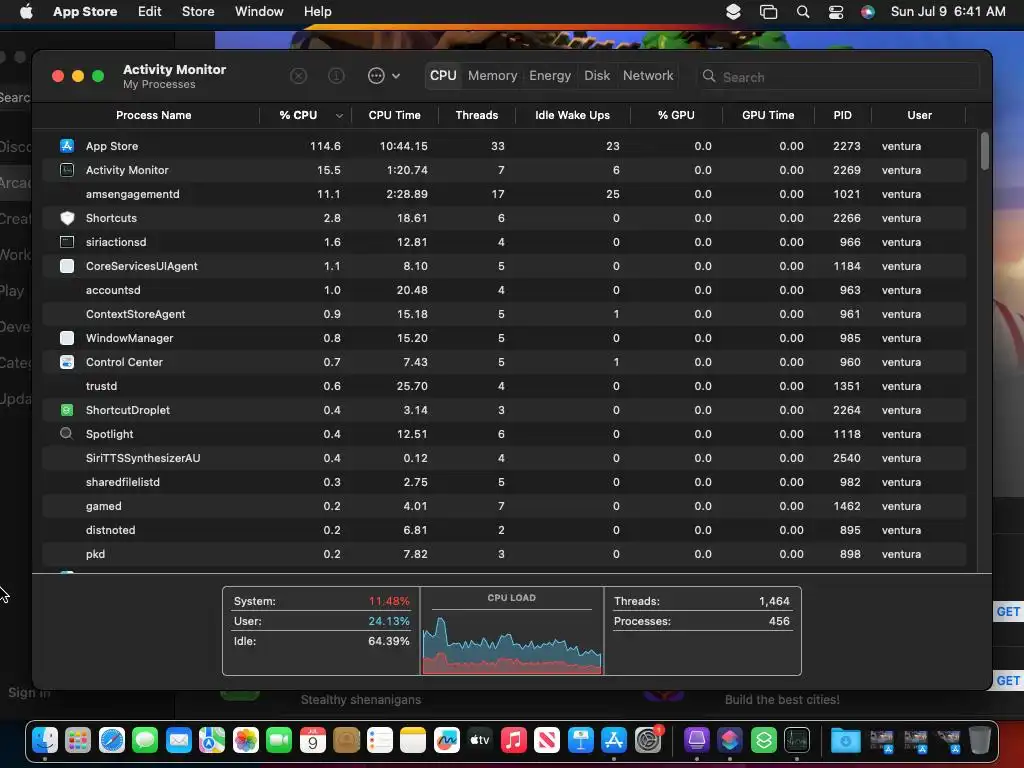The width and height of the screenshot is (1024, 768).
Task: Select the gamed process row
Action: [x=504, y=506]
